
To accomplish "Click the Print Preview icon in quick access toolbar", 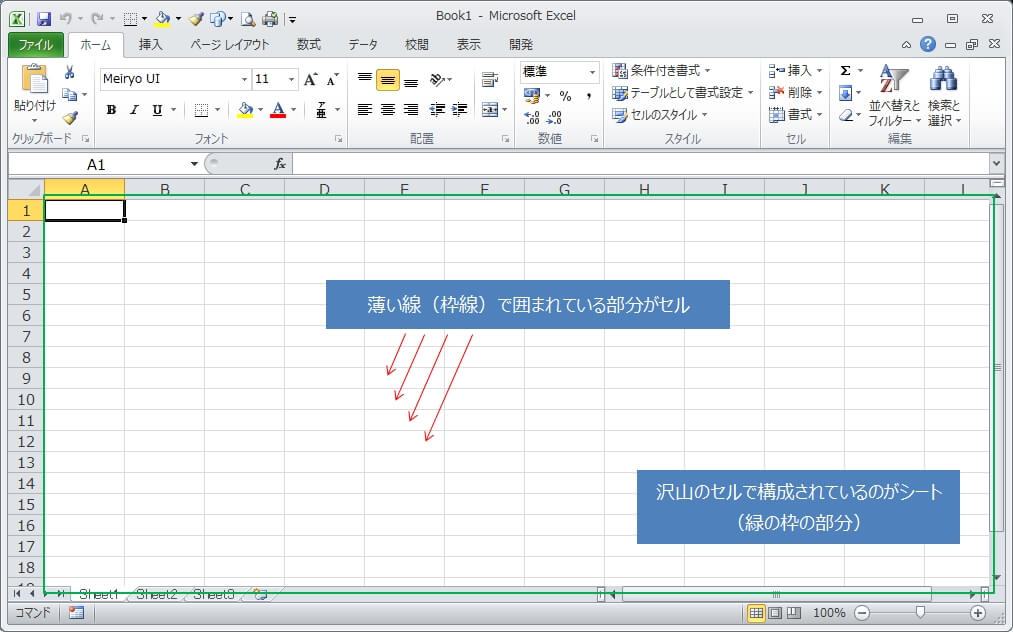I will 247,19.
